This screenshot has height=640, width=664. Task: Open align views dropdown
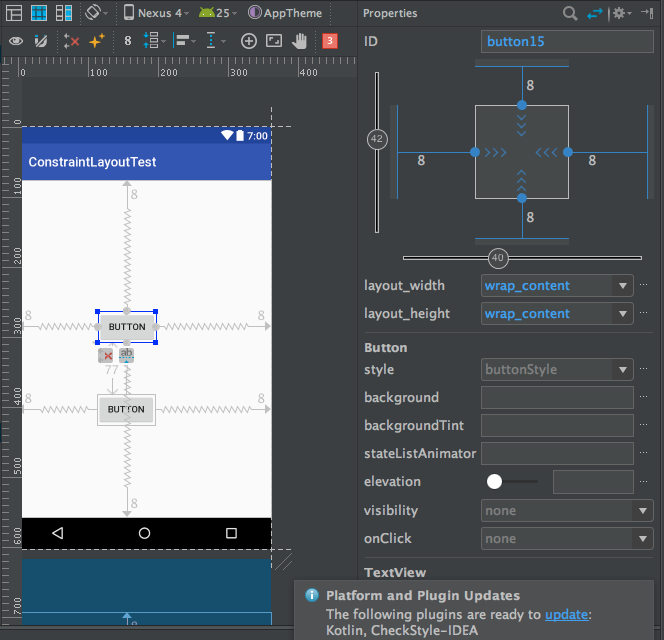click(185, 41)
